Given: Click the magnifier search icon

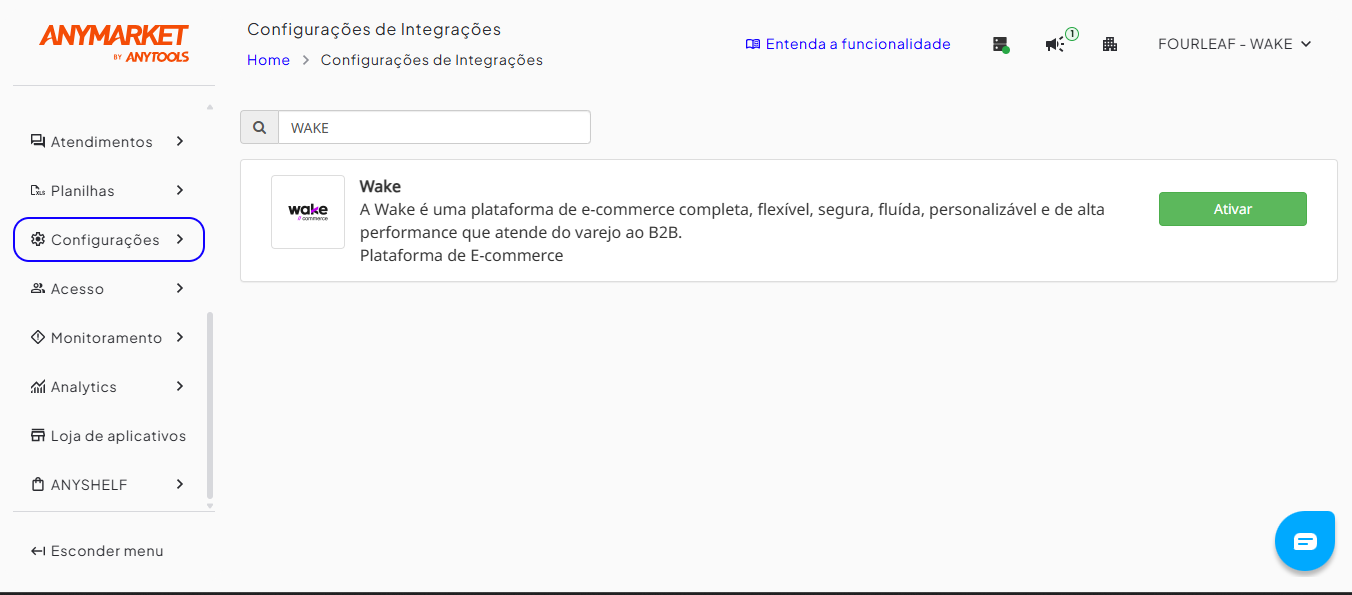Looking at the screenshot, I should pos(259,127).
